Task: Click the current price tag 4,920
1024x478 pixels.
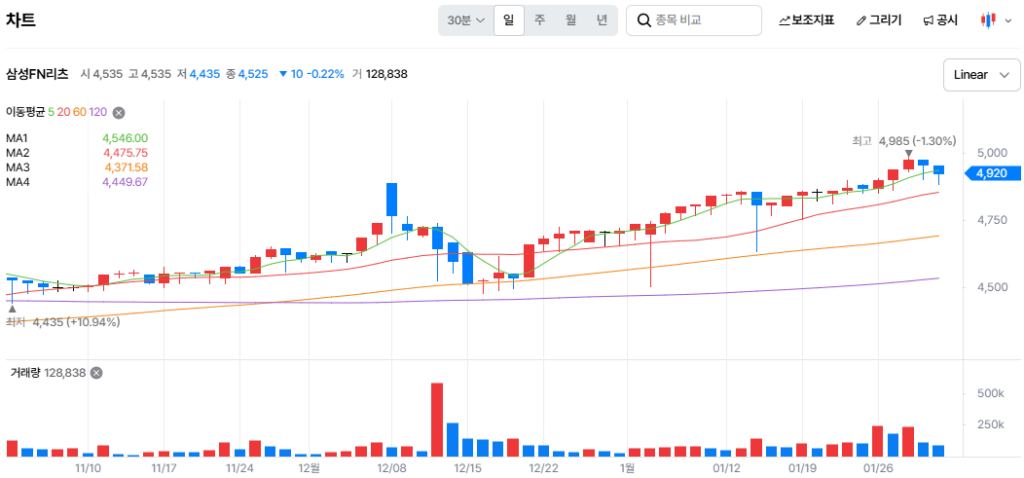Action: pyautogui.click(x=993, y=173)
